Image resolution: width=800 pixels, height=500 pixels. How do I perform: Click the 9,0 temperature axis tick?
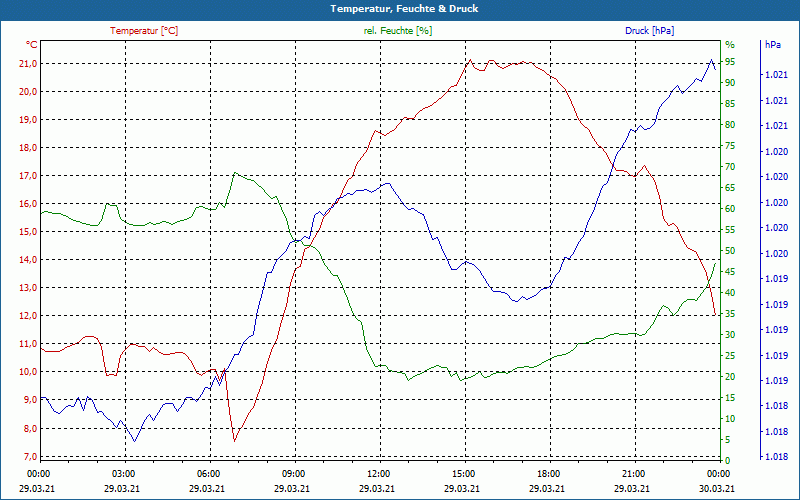(x=28, y=400)
